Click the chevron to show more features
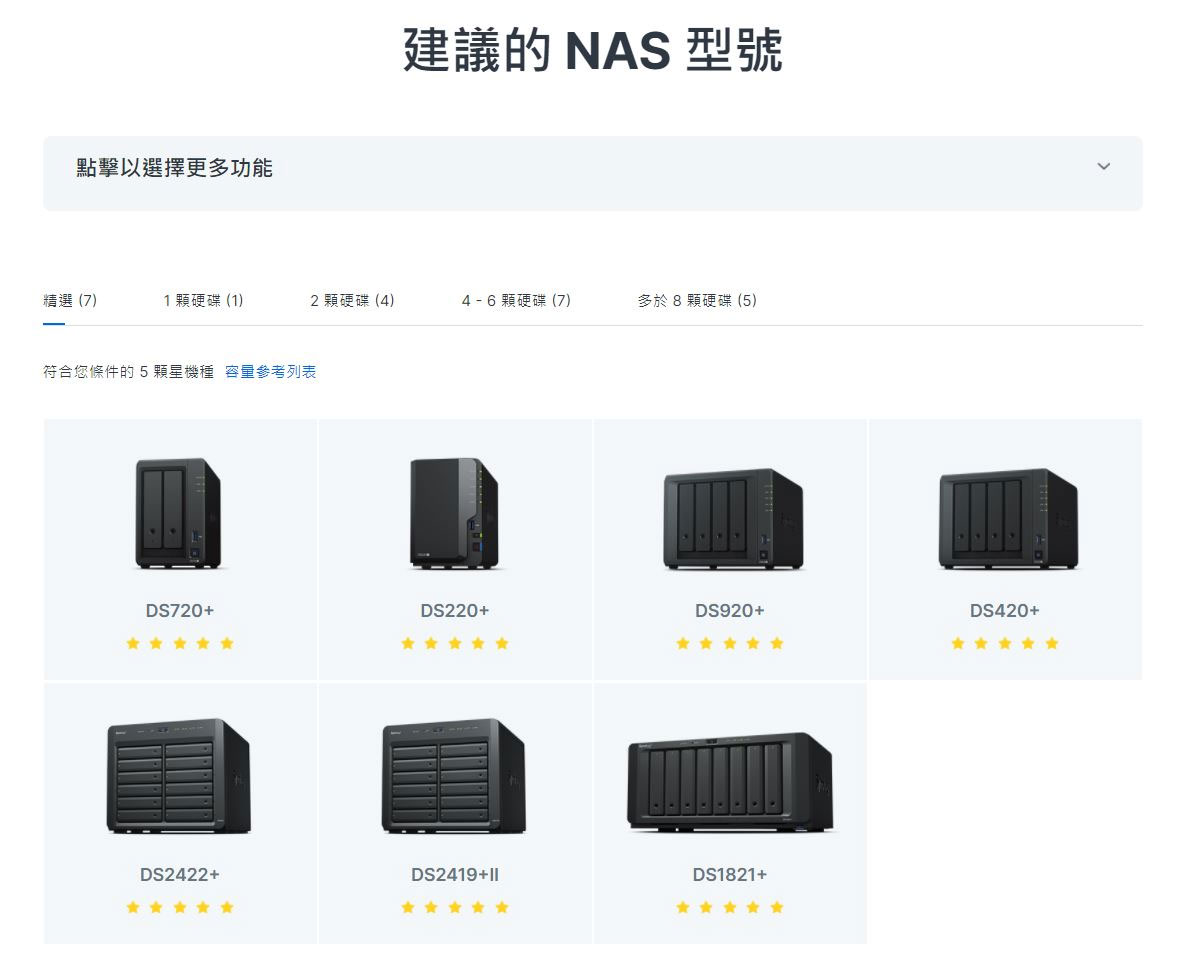The width and height of the screenshot is (1189, 964). pyautogui.click(x=1103, y=167)
